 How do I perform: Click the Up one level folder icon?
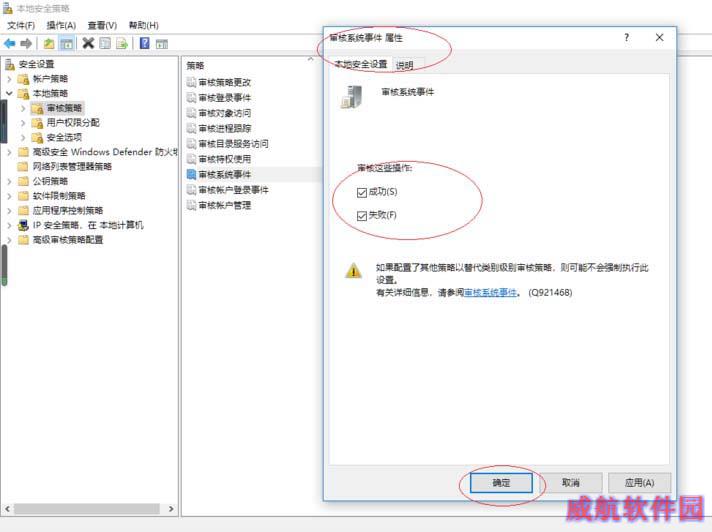[x=49, y=44]
